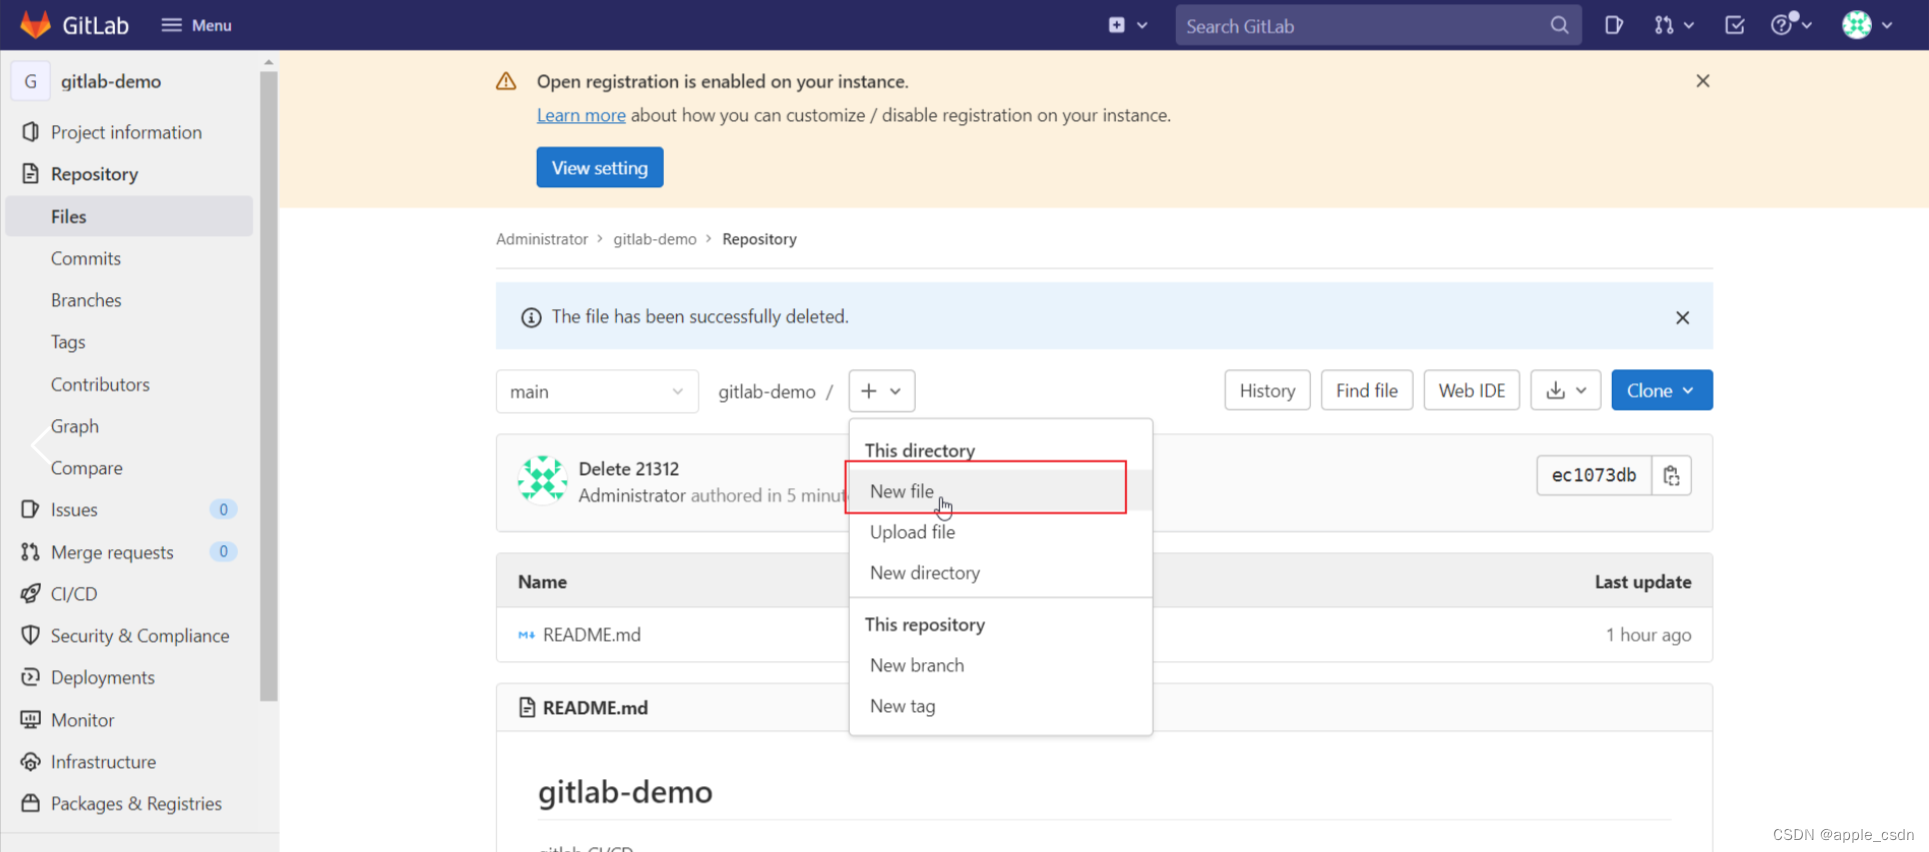Click README.md preview header title

(595, 708)
